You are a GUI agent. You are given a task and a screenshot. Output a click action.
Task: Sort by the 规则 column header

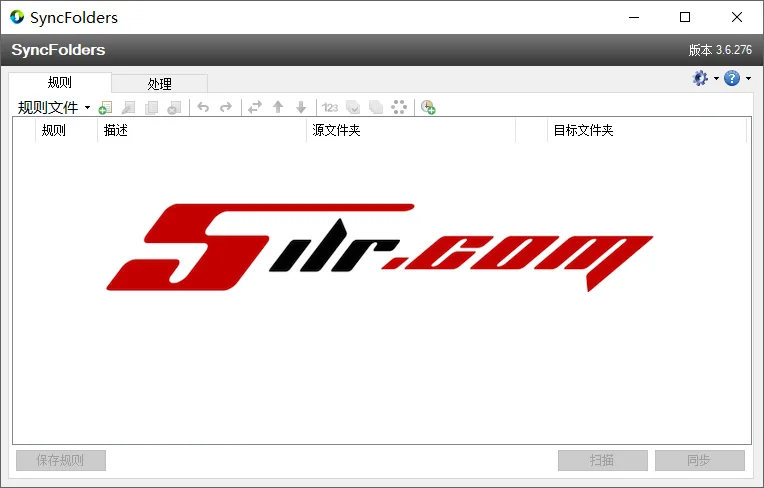(66, 130)
